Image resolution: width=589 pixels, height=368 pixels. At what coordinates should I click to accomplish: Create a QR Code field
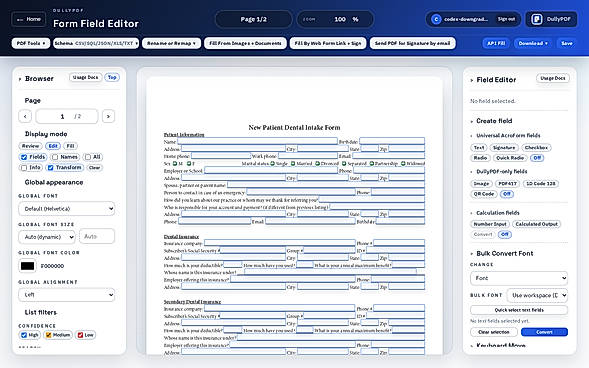pos(484,194)
